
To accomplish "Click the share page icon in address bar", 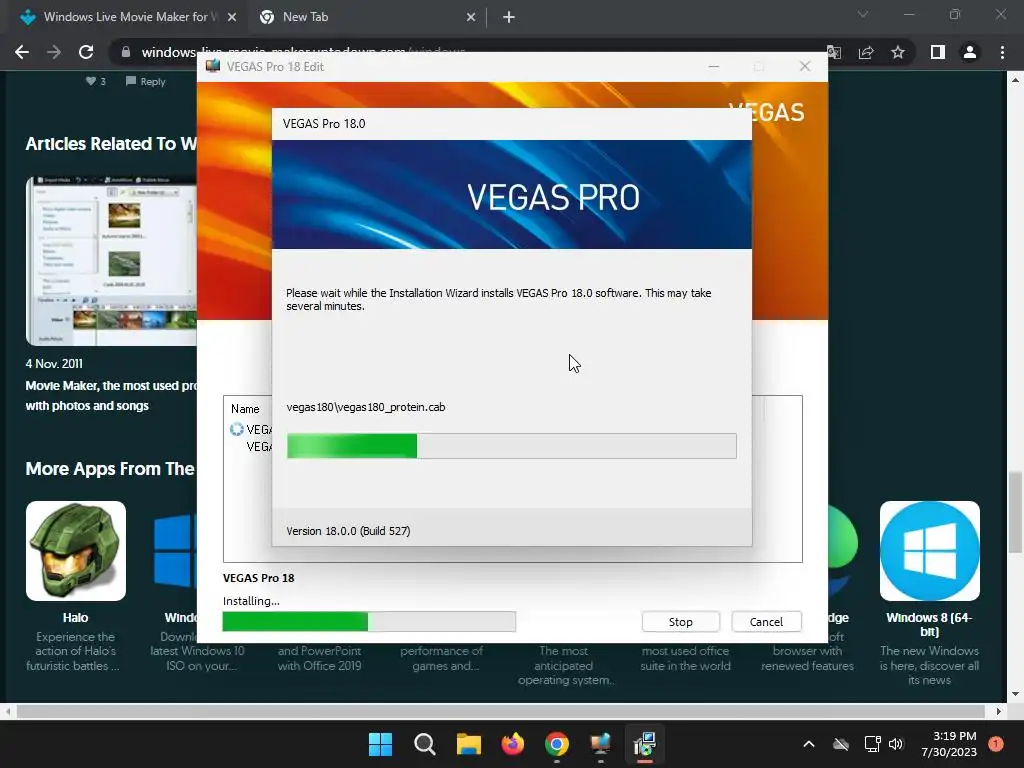I will click(x=866, y=52).
